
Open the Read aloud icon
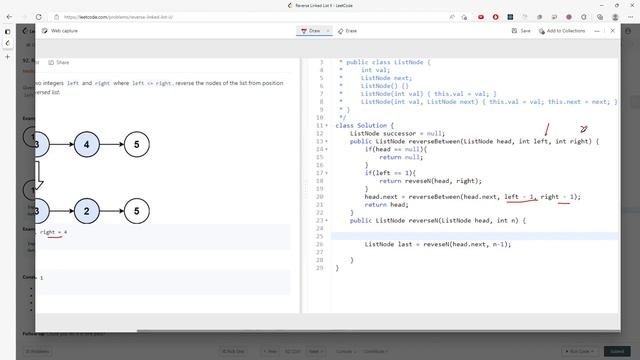pyautogui.click(x=452, y=17)
